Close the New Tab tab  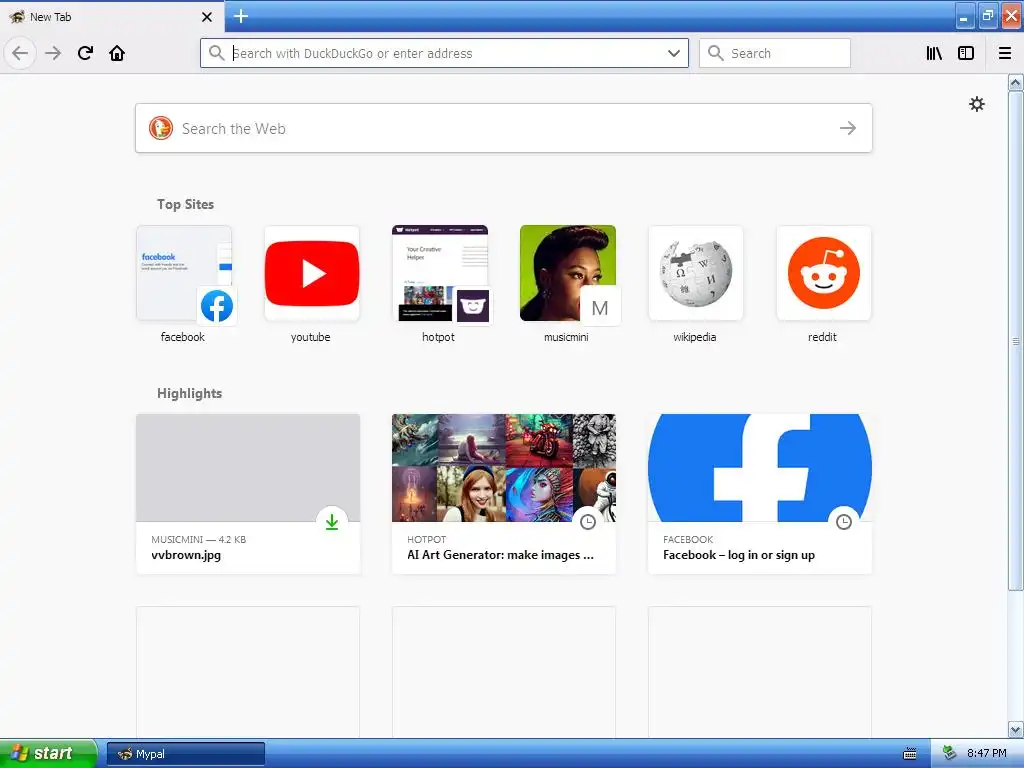click(207, 17)
